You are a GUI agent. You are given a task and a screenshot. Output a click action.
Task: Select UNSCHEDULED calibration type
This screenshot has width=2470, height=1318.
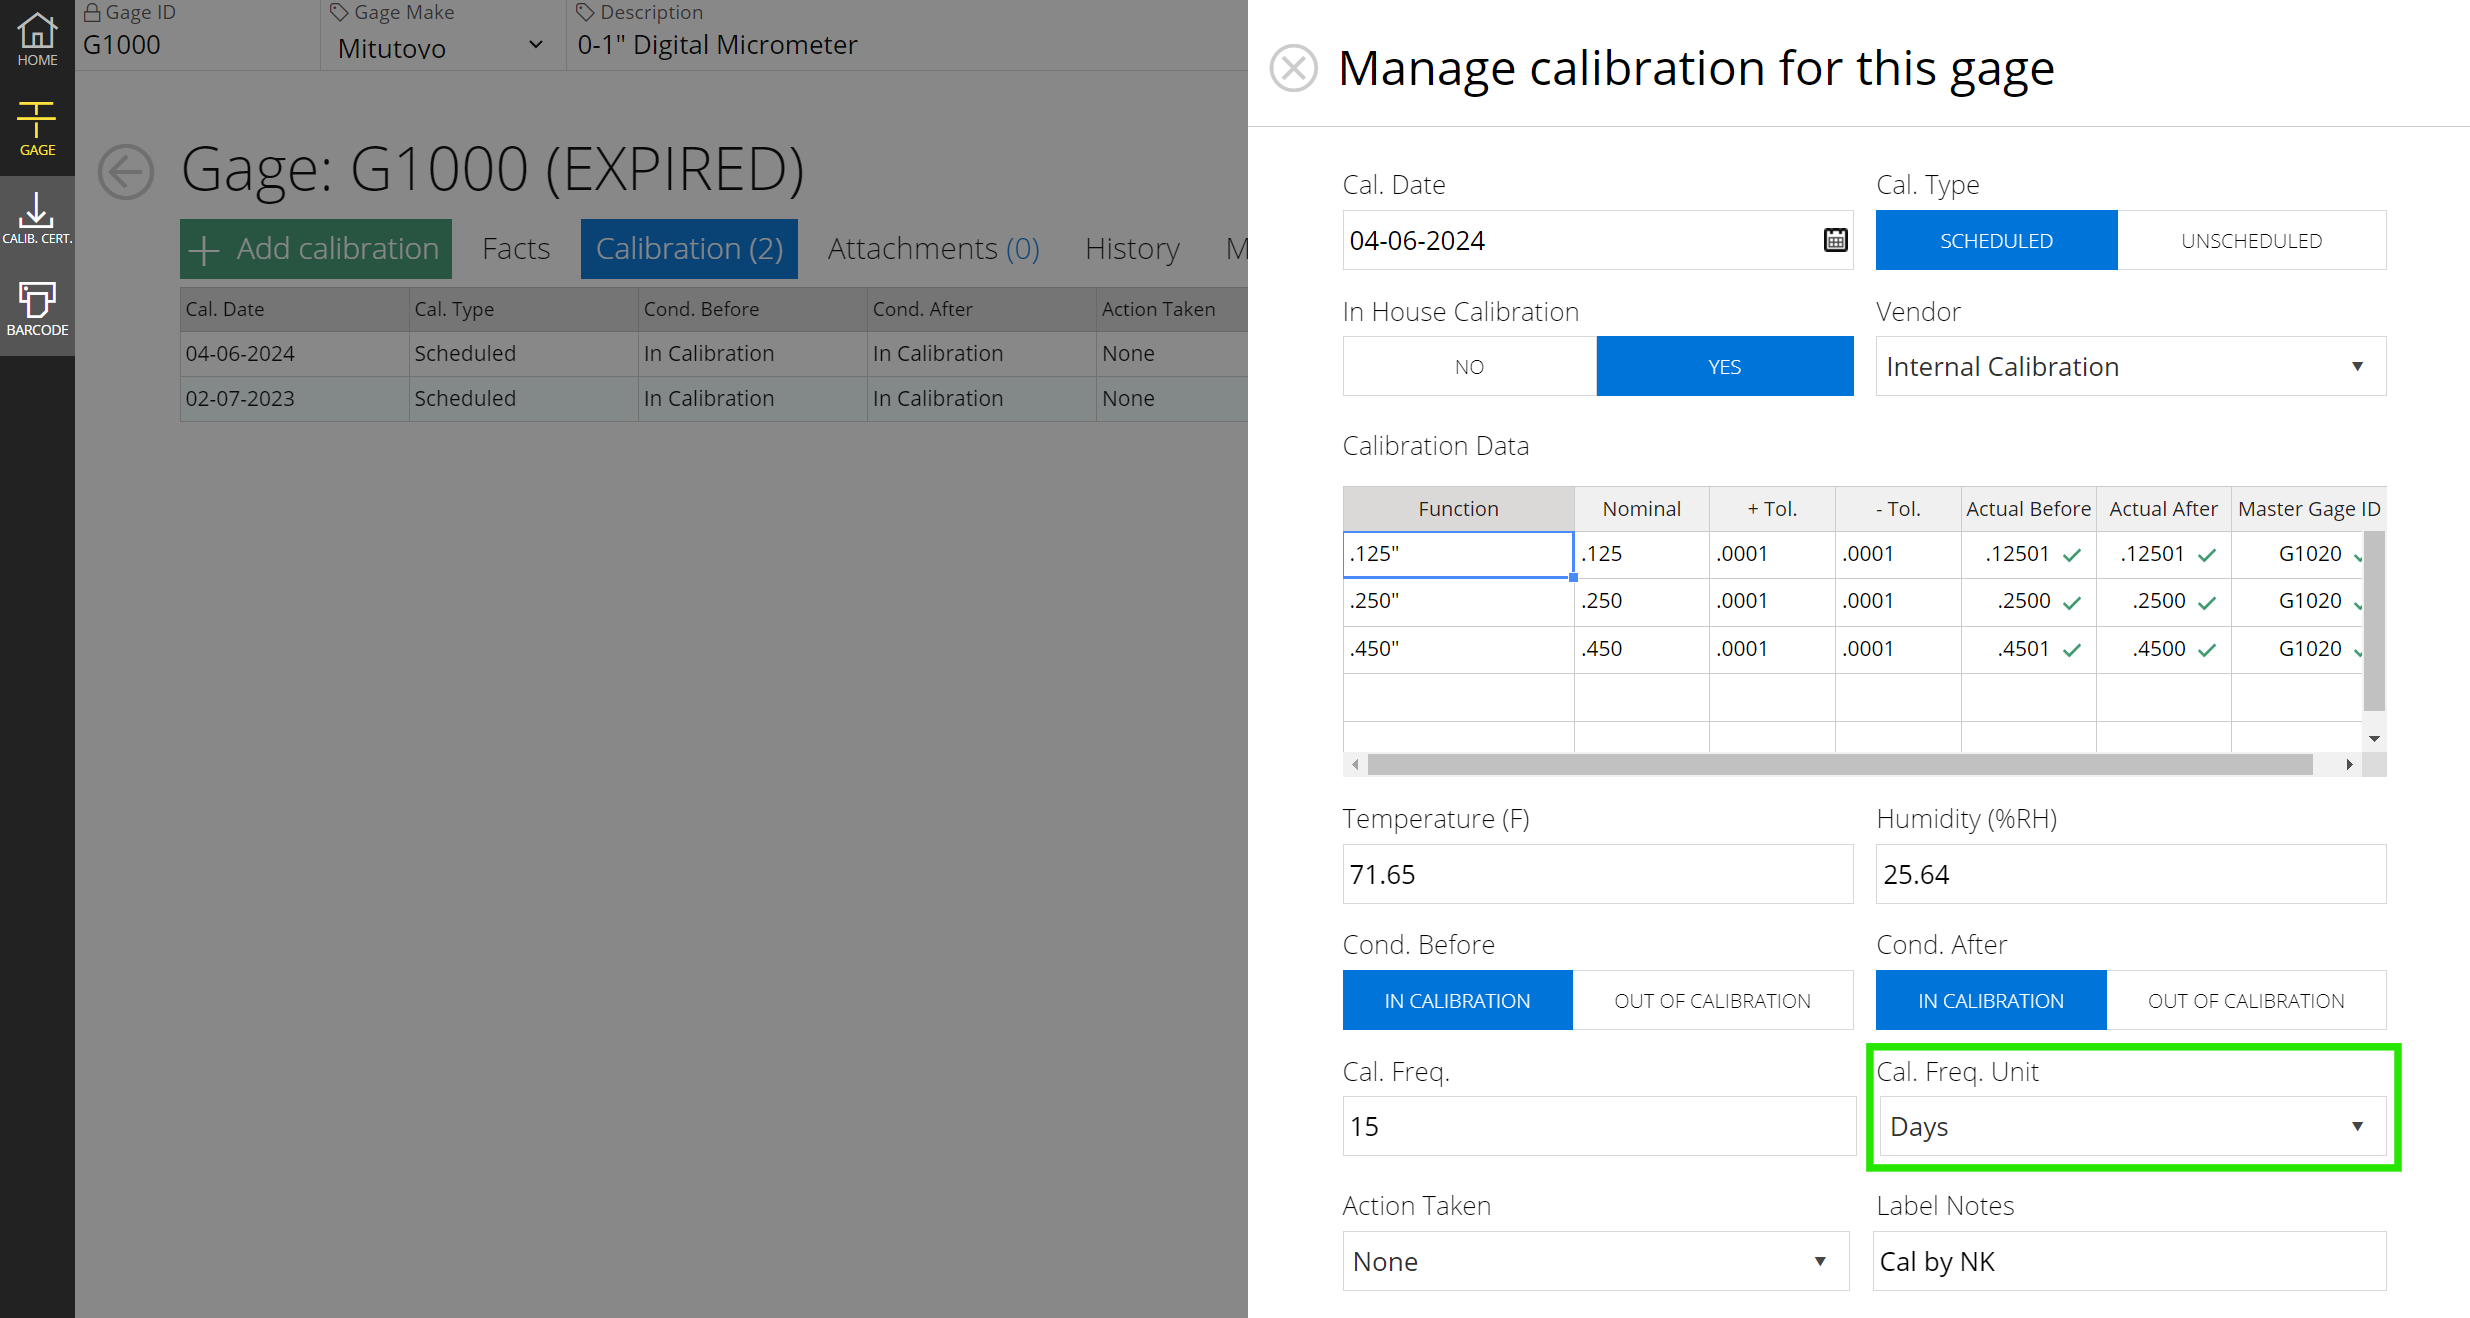(x=2251, y=240)
